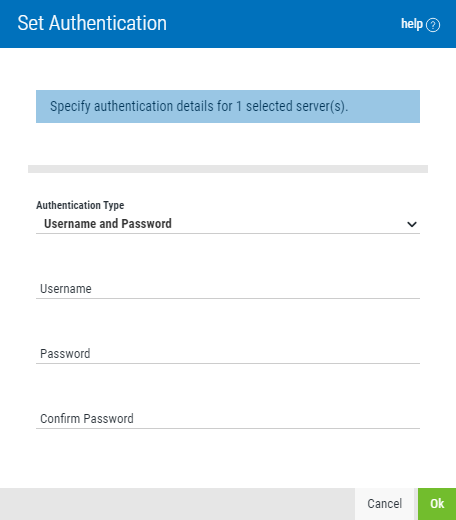Screen dimensions: 456x520
Task: Click the blue info banner about selected servers
Action: pyautogui.click(x=228, y=106)
